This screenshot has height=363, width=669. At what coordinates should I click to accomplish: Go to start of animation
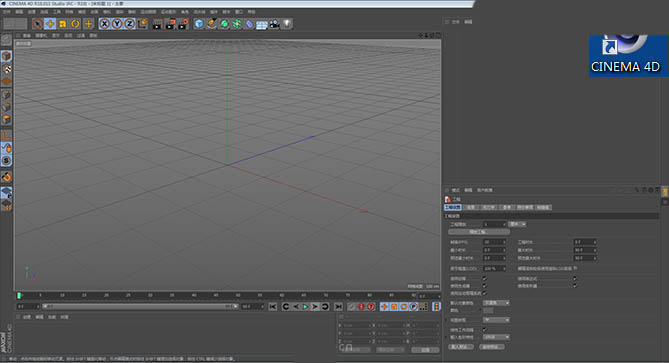pos(273,306)
